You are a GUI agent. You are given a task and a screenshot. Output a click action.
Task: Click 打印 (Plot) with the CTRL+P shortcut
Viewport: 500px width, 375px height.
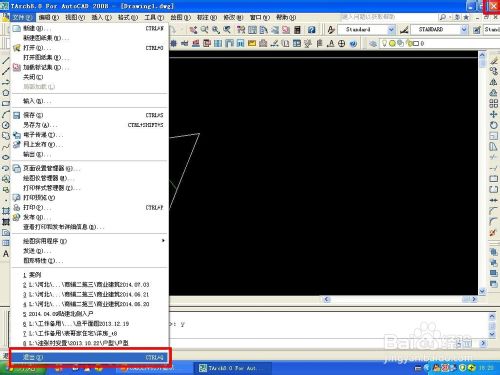click(89, 207)
